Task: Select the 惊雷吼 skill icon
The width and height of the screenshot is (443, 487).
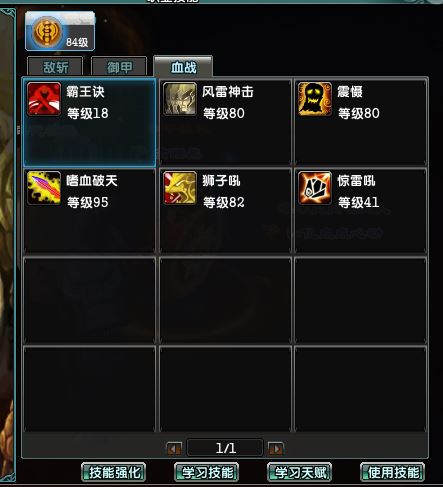Action: point(315,188)
